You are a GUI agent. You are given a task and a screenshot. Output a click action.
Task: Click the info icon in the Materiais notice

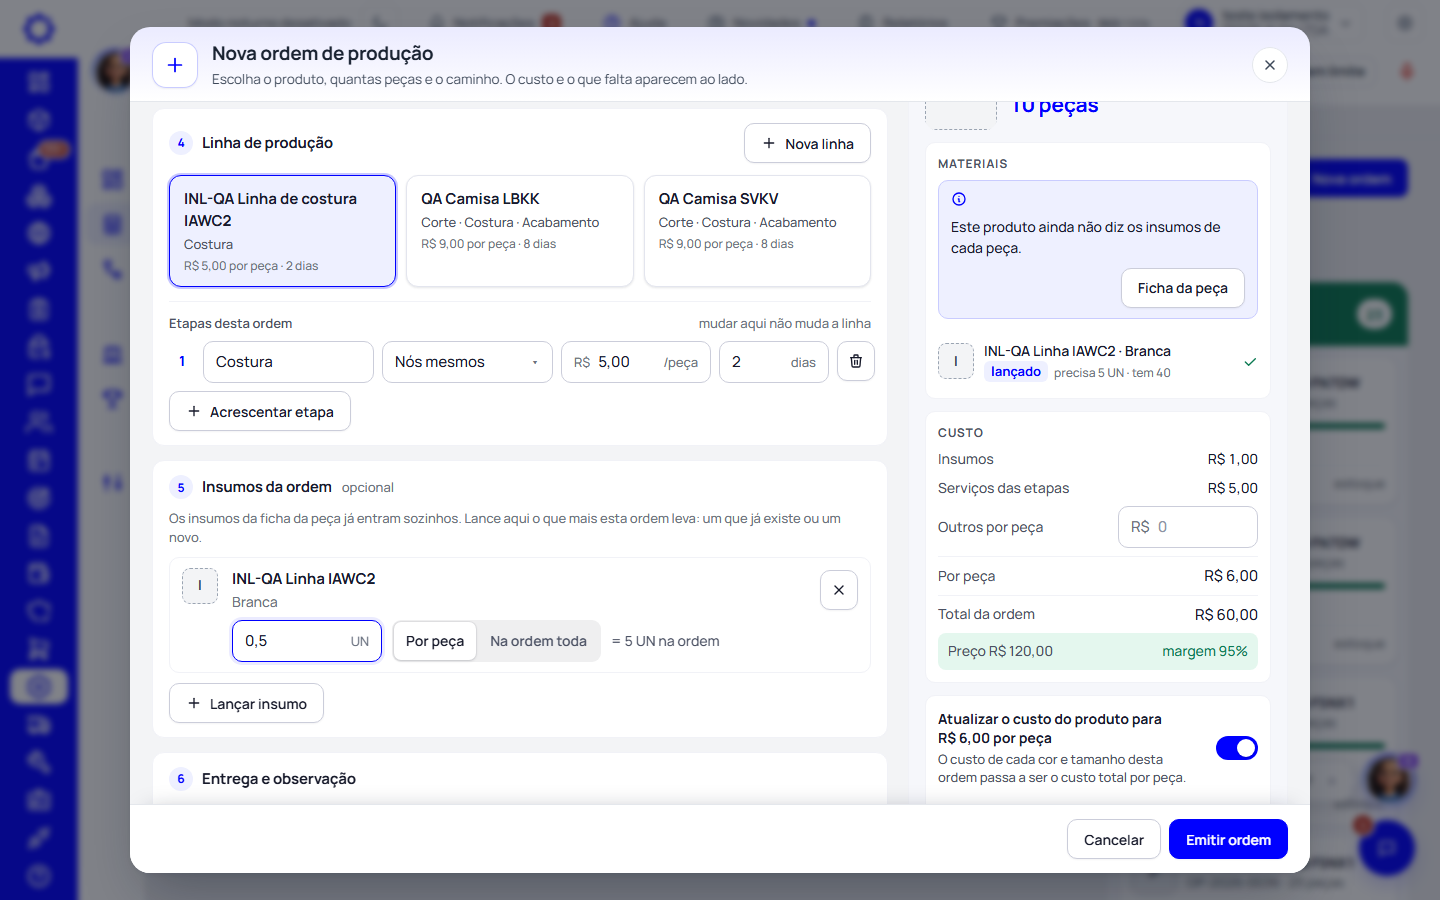[x=959, y=199]
